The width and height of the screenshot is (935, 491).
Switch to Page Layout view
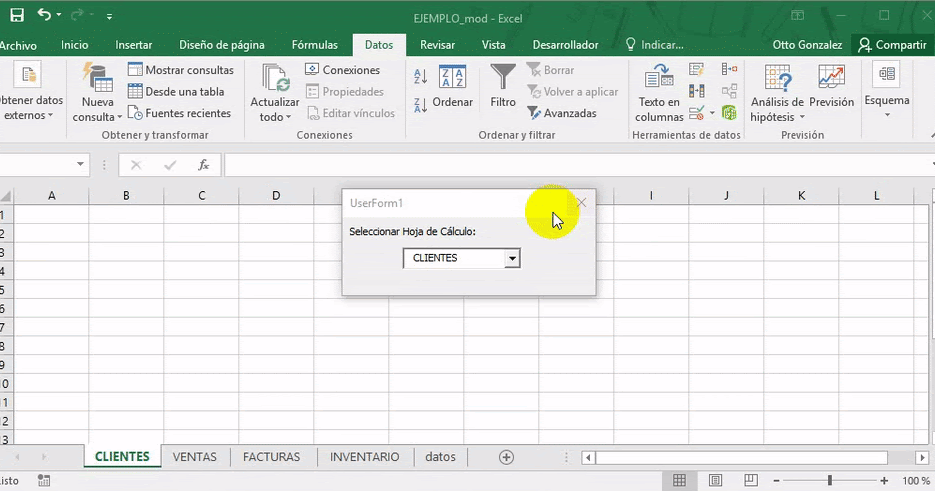716,480
